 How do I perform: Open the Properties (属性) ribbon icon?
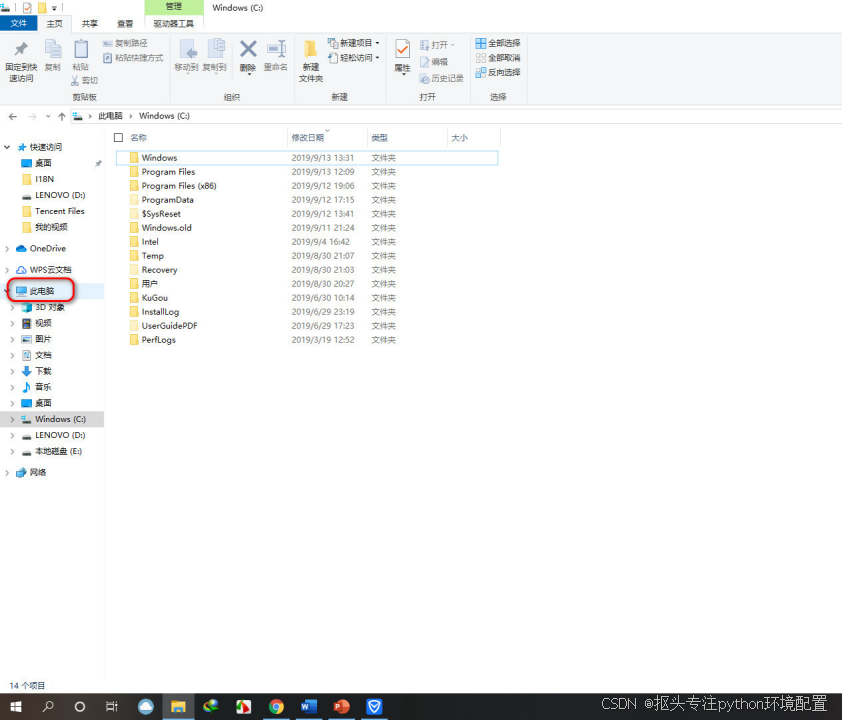coord(402,56)
